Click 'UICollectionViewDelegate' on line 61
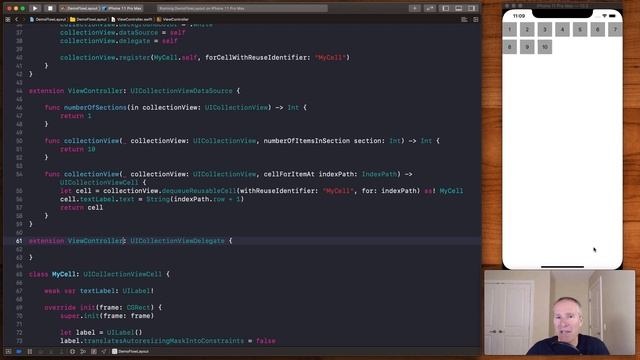The width and height of the screenshot is (640, 360). coord(178,241)
